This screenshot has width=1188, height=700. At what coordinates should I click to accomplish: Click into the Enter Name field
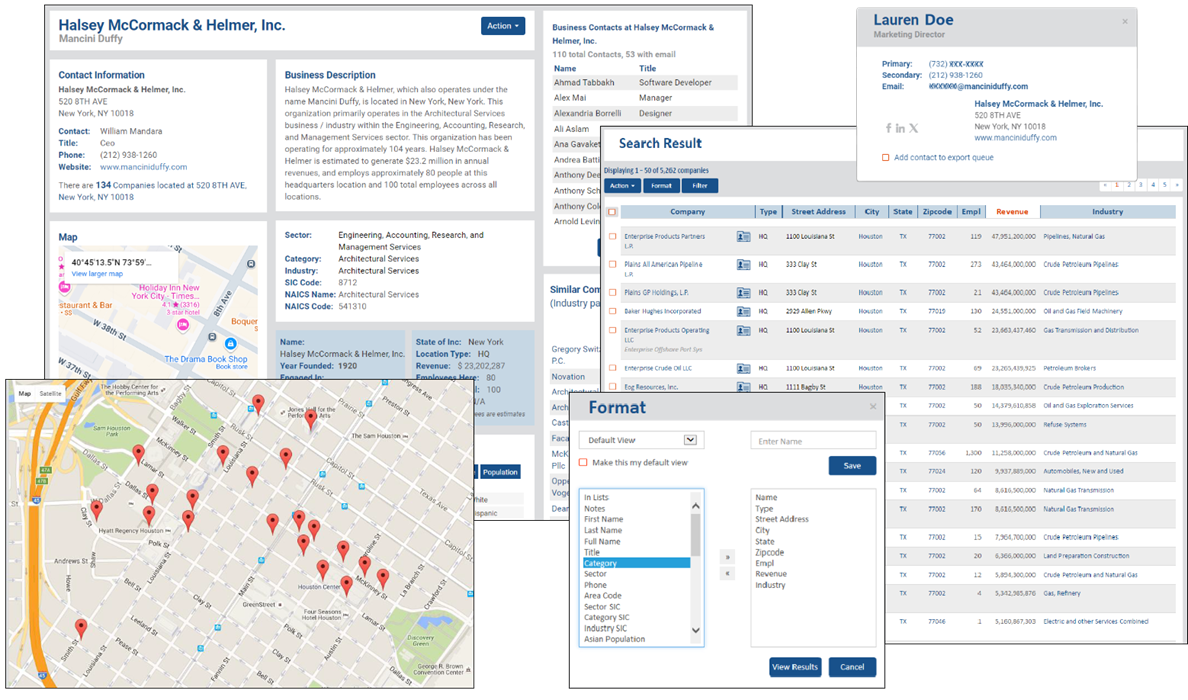tap(813, 441)
